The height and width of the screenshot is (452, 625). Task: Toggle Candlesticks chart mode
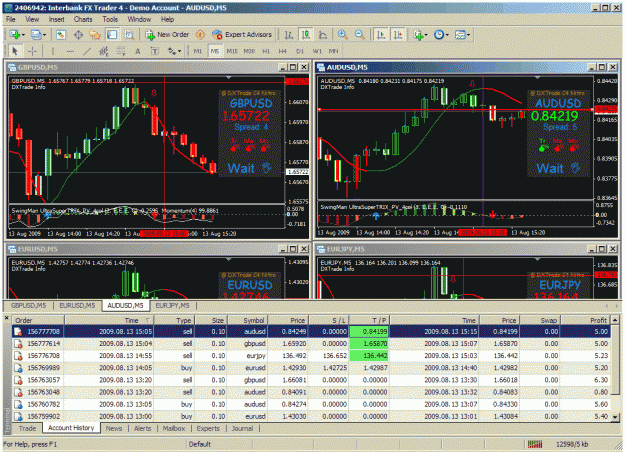coord(306,35)
